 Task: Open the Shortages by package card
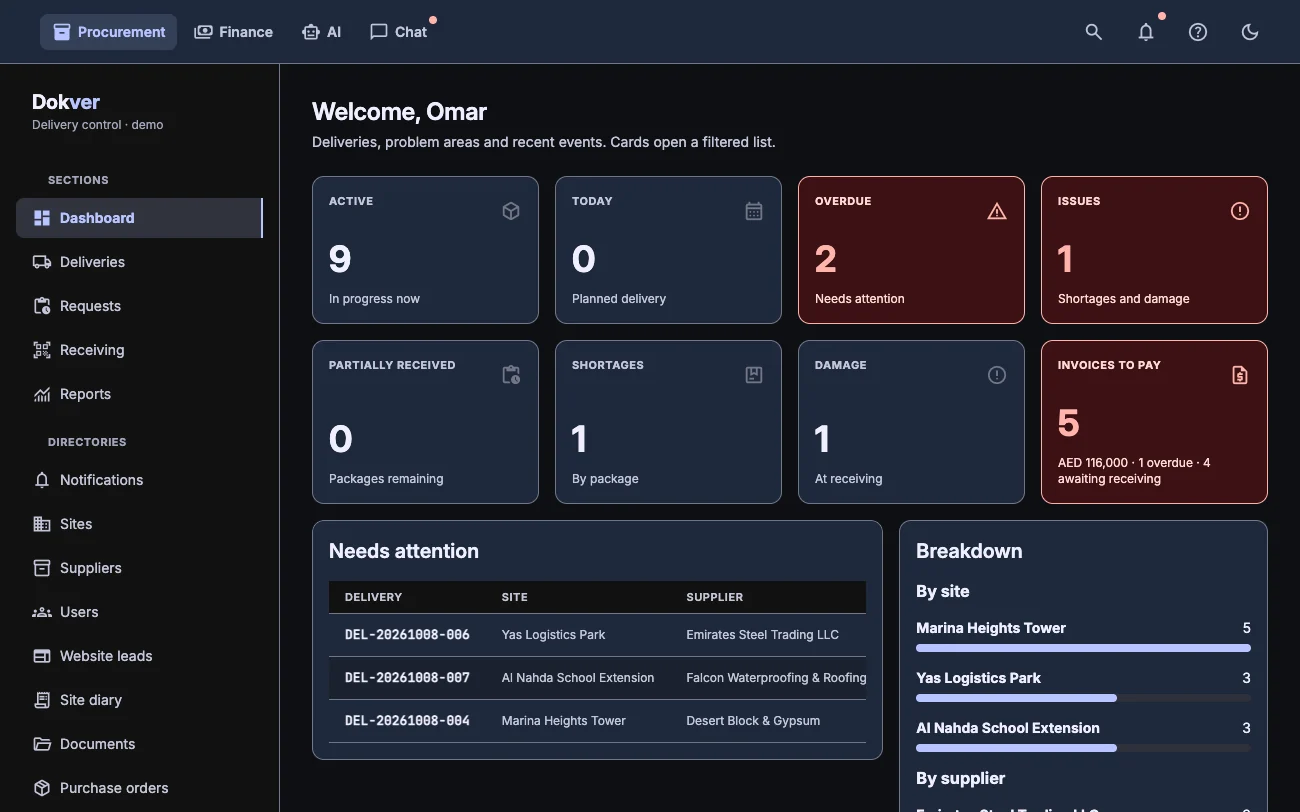point(668,422)
